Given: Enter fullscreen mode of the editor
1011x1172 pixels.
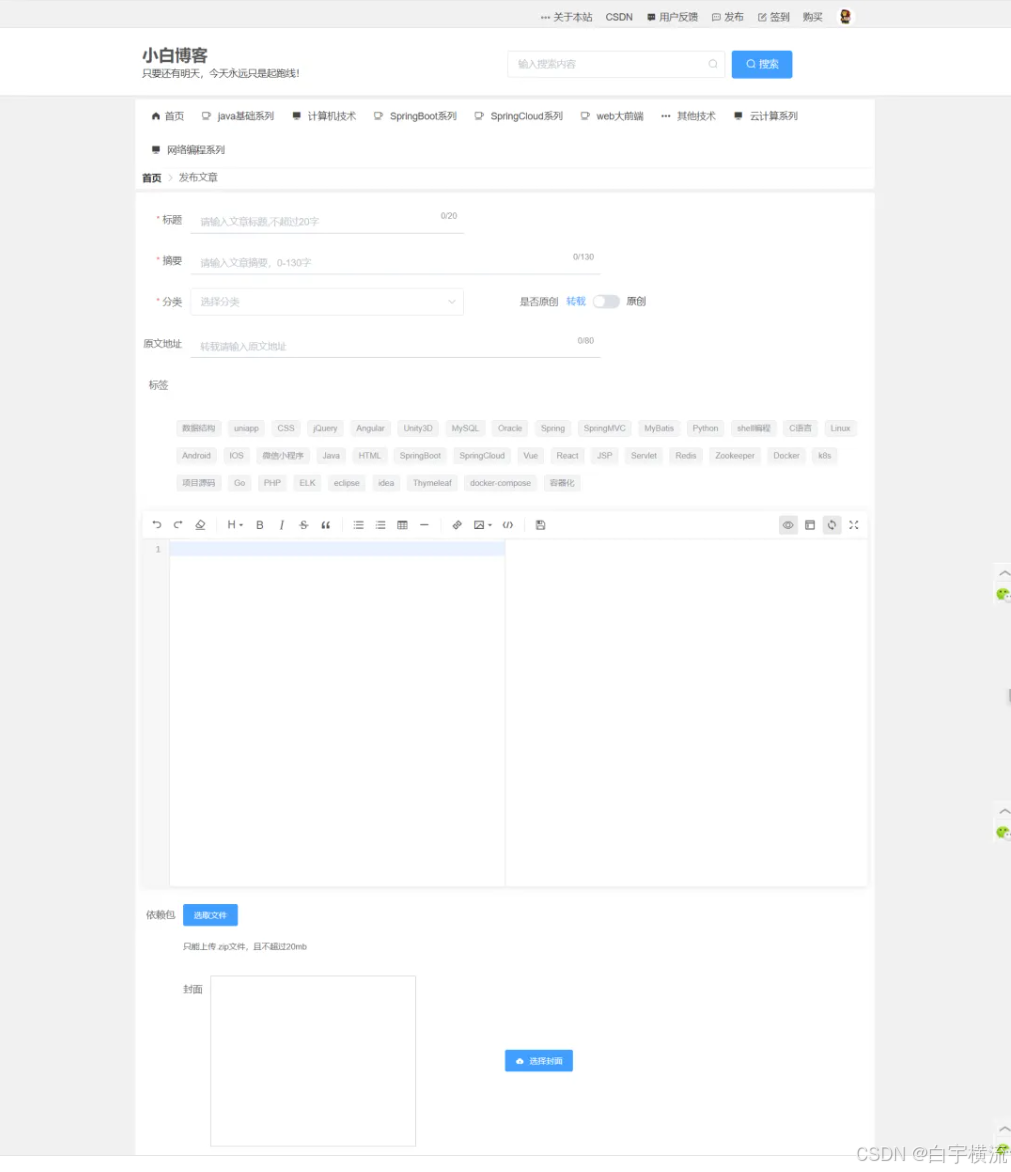Looking at the screenshot, I should pos(853,525).
